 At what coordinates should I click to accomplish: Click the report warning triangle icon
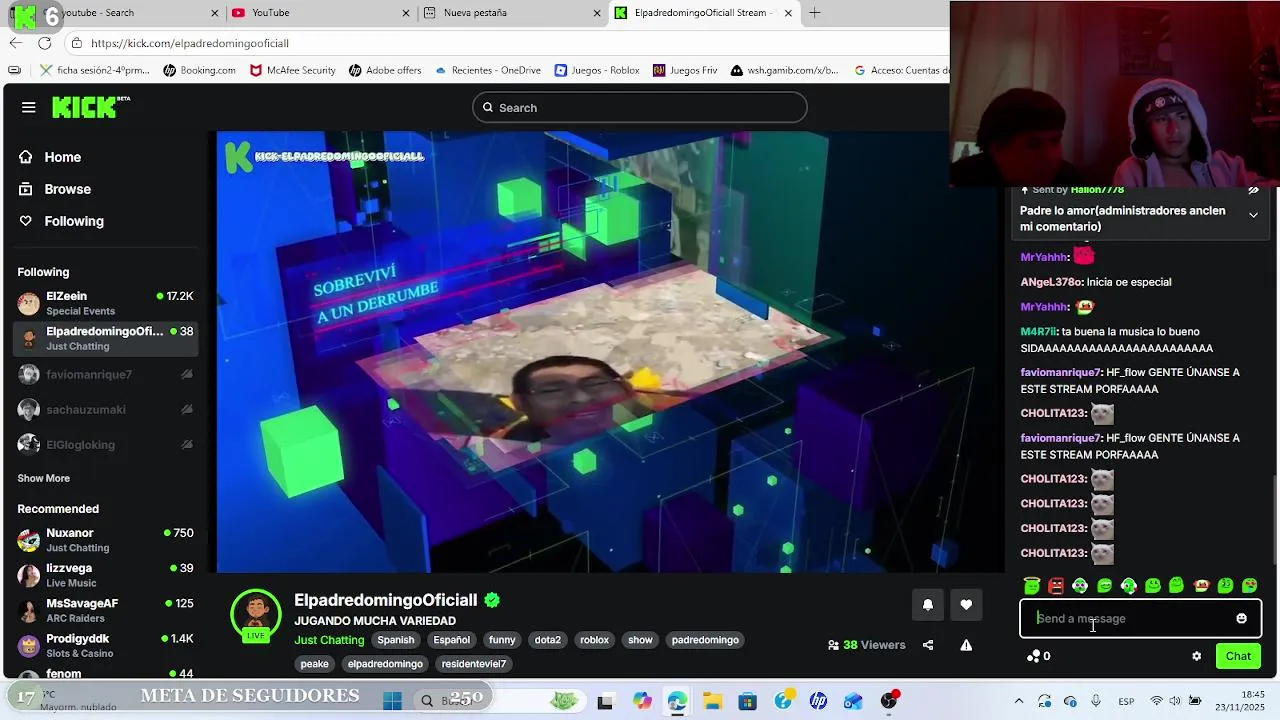tap(966, 645)
